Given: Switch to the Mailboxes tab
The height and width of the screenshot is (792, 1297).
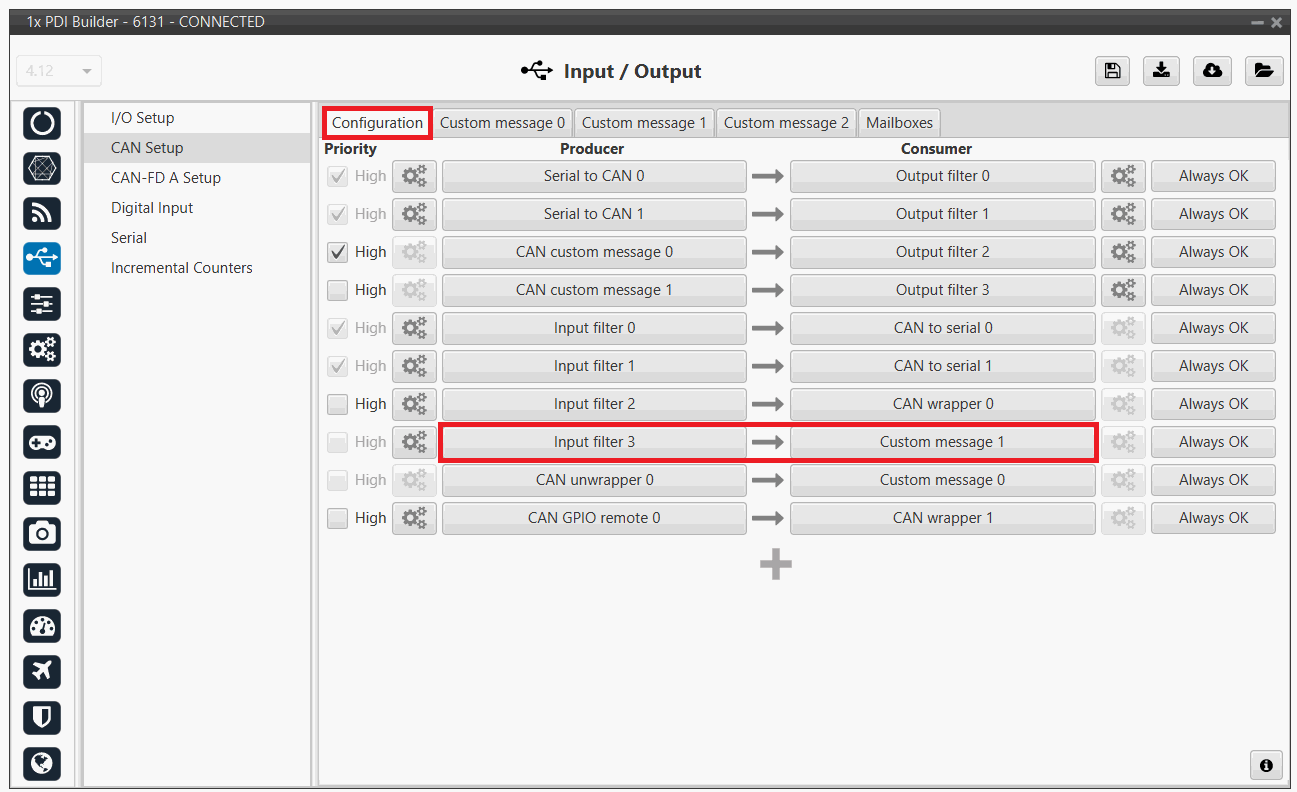Looking at the screenshot, I should [899, 123].
